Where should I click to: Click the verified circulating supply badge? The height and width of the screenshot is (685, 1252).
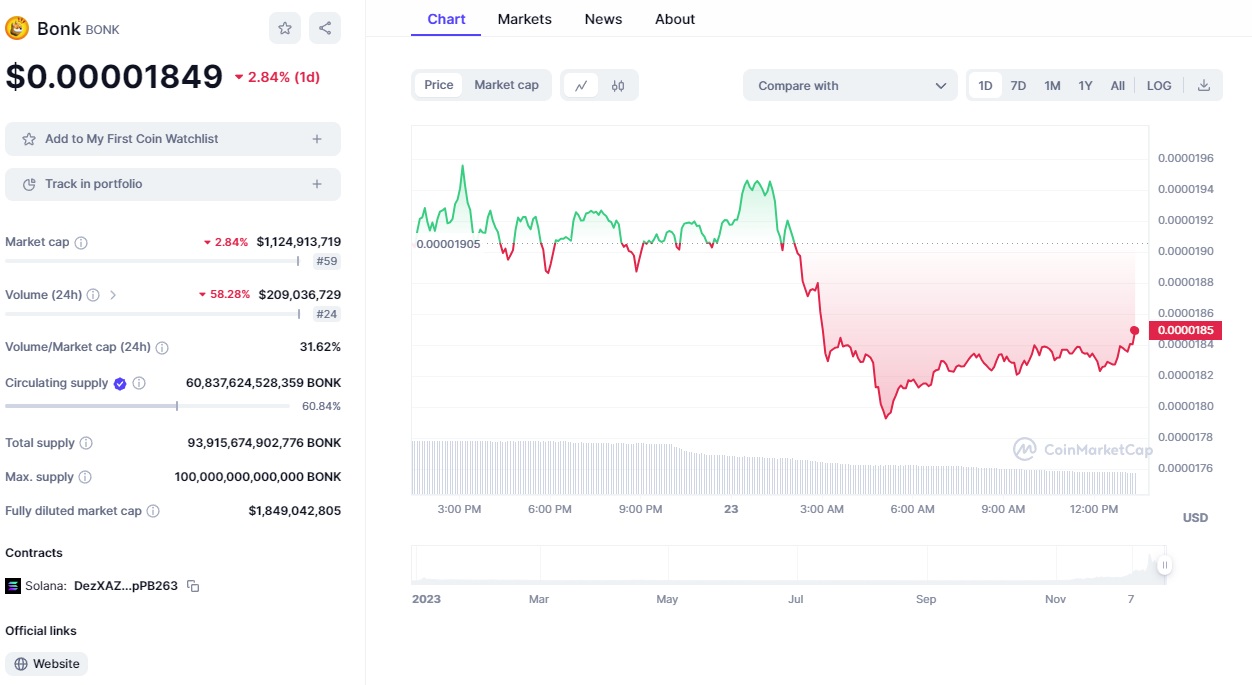[x=120, y=383]
